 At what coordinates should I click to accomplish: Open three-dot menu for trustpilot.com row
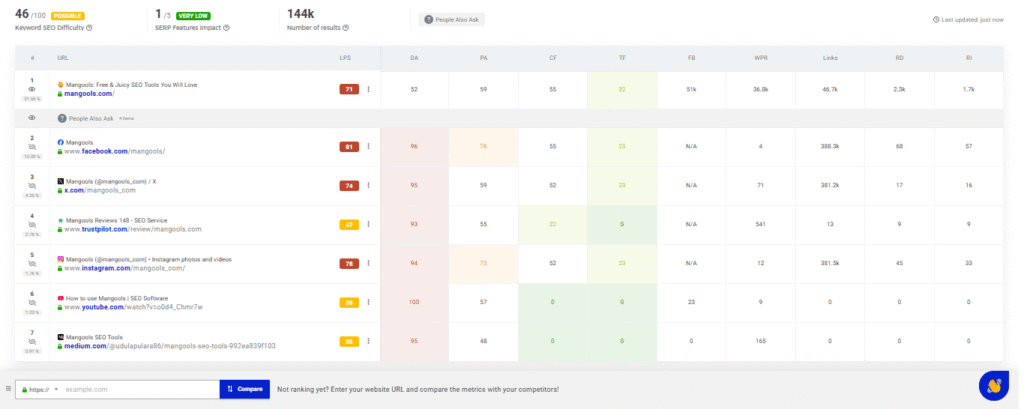pyautogui.click(x=368, y=224)
